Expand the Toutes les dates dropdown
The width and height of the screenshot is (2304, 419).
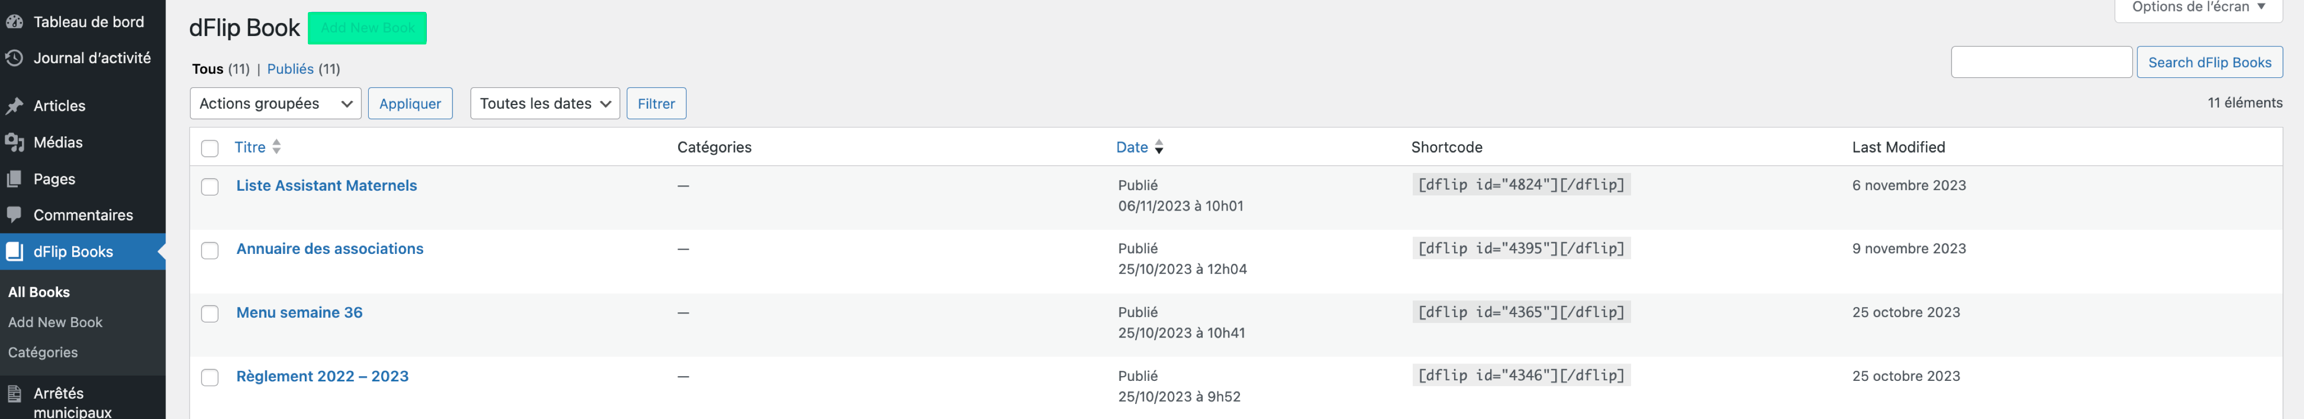click(544, 104)
